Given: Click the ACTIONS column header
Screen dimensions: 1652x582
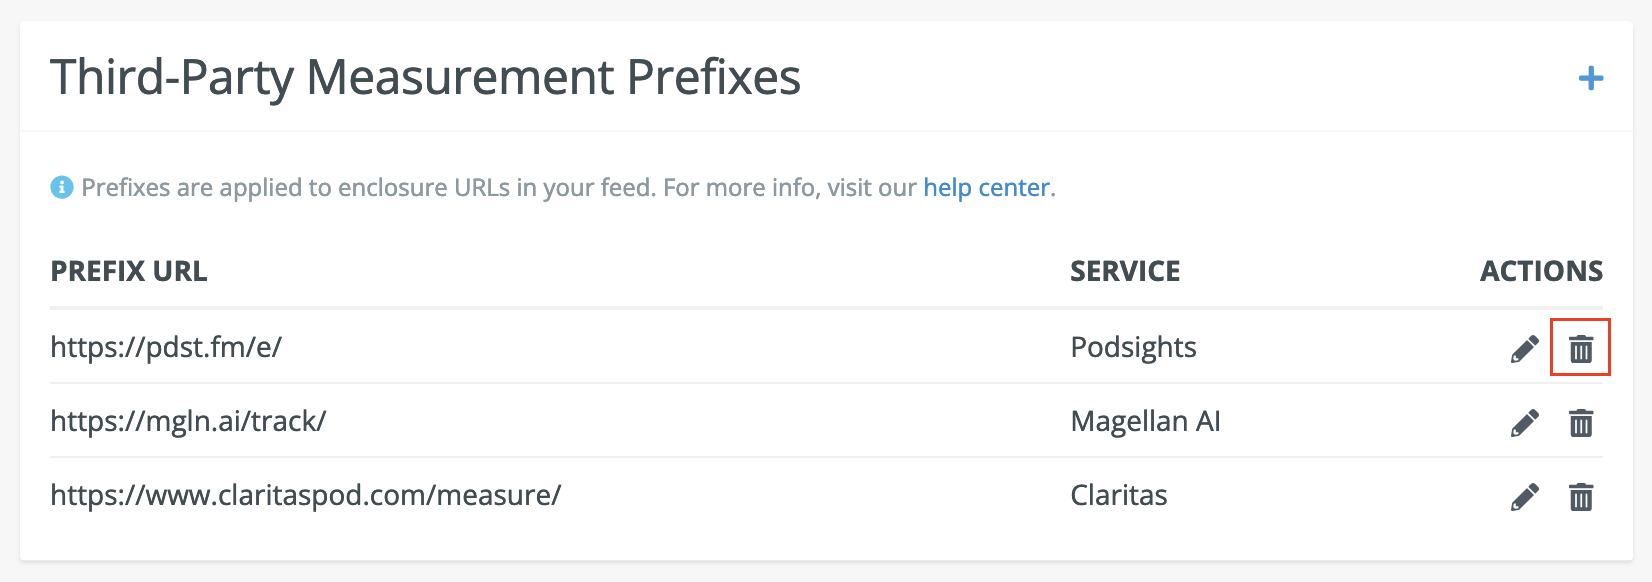Looking at the screenshot, I should point(1541,271).
